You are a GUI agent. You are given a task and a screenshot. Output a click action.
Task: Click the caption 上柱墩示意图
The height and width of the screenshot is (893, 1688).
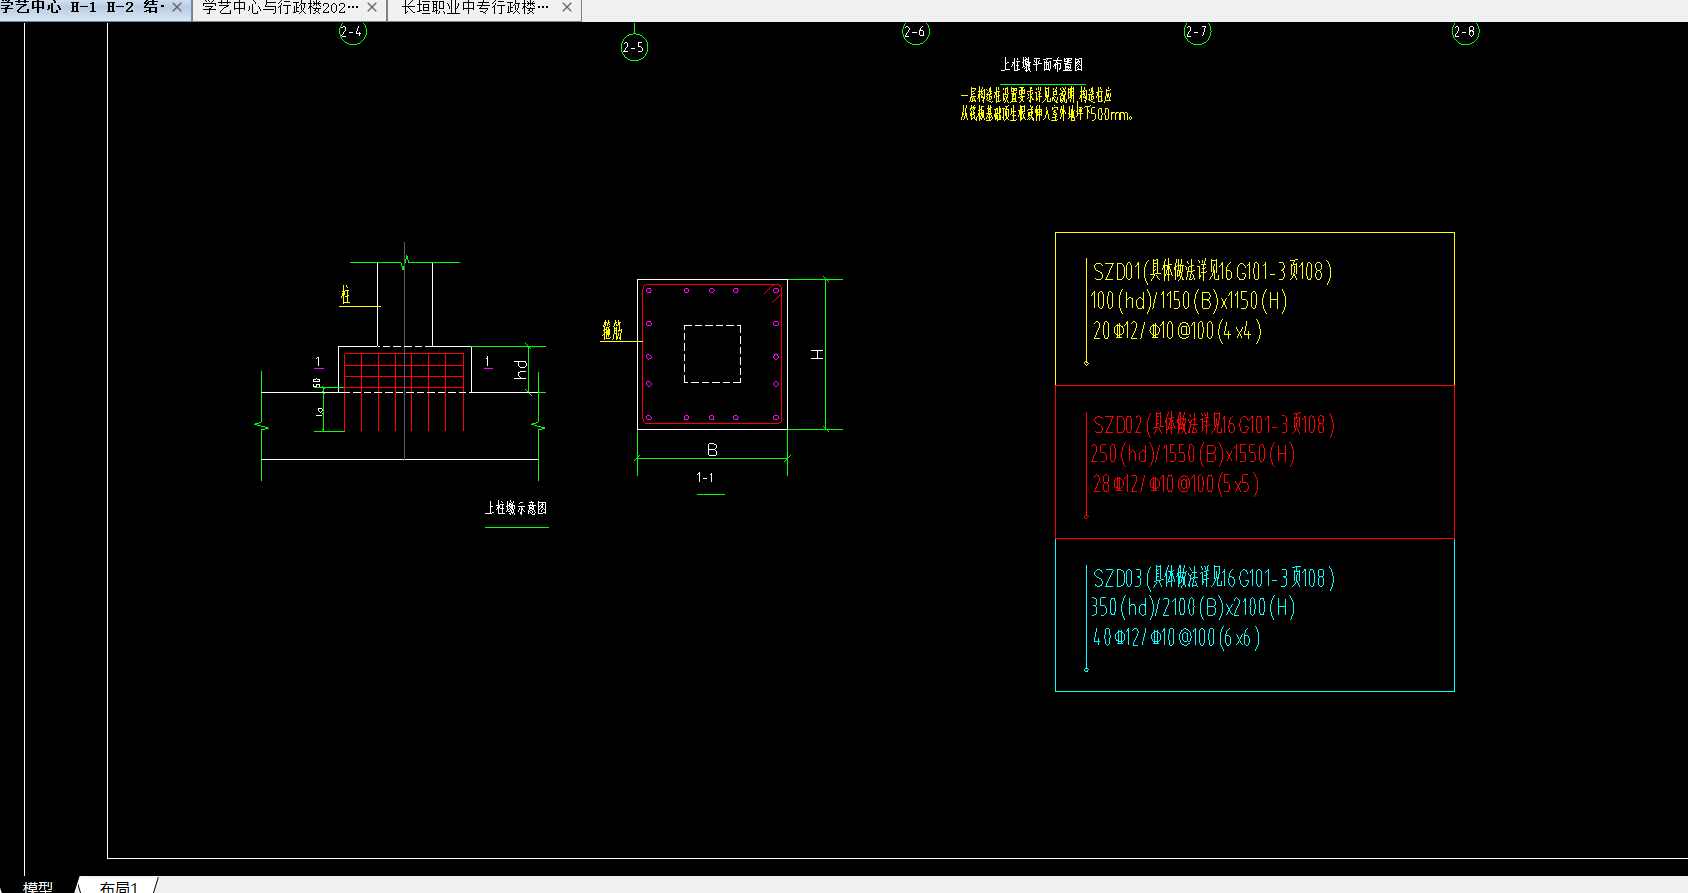516,508
